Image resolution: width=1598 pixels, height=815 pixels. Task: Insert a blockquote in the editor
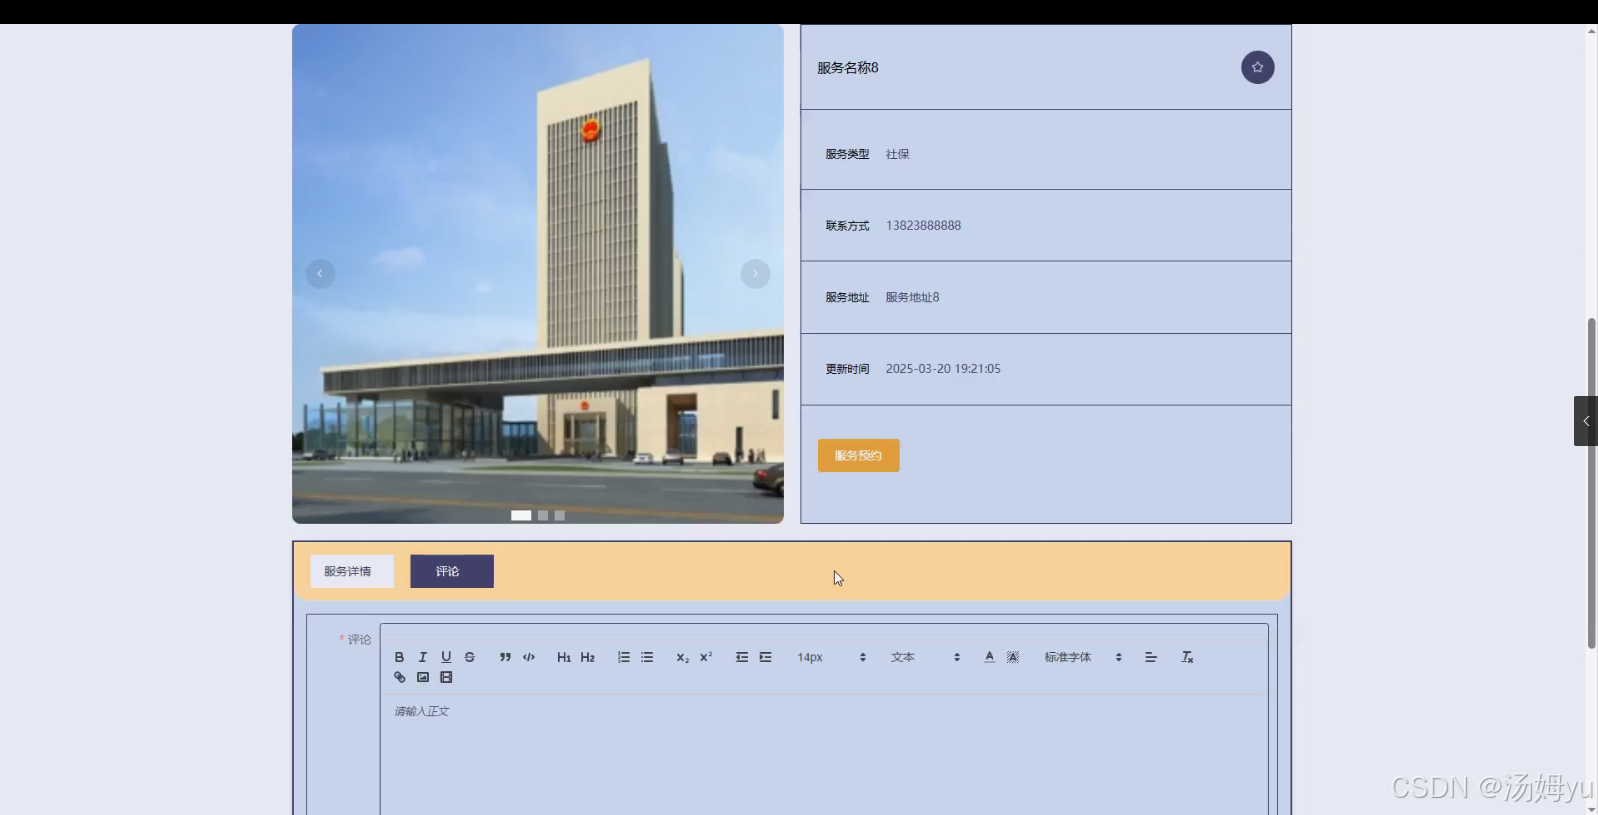pos(505,657)
